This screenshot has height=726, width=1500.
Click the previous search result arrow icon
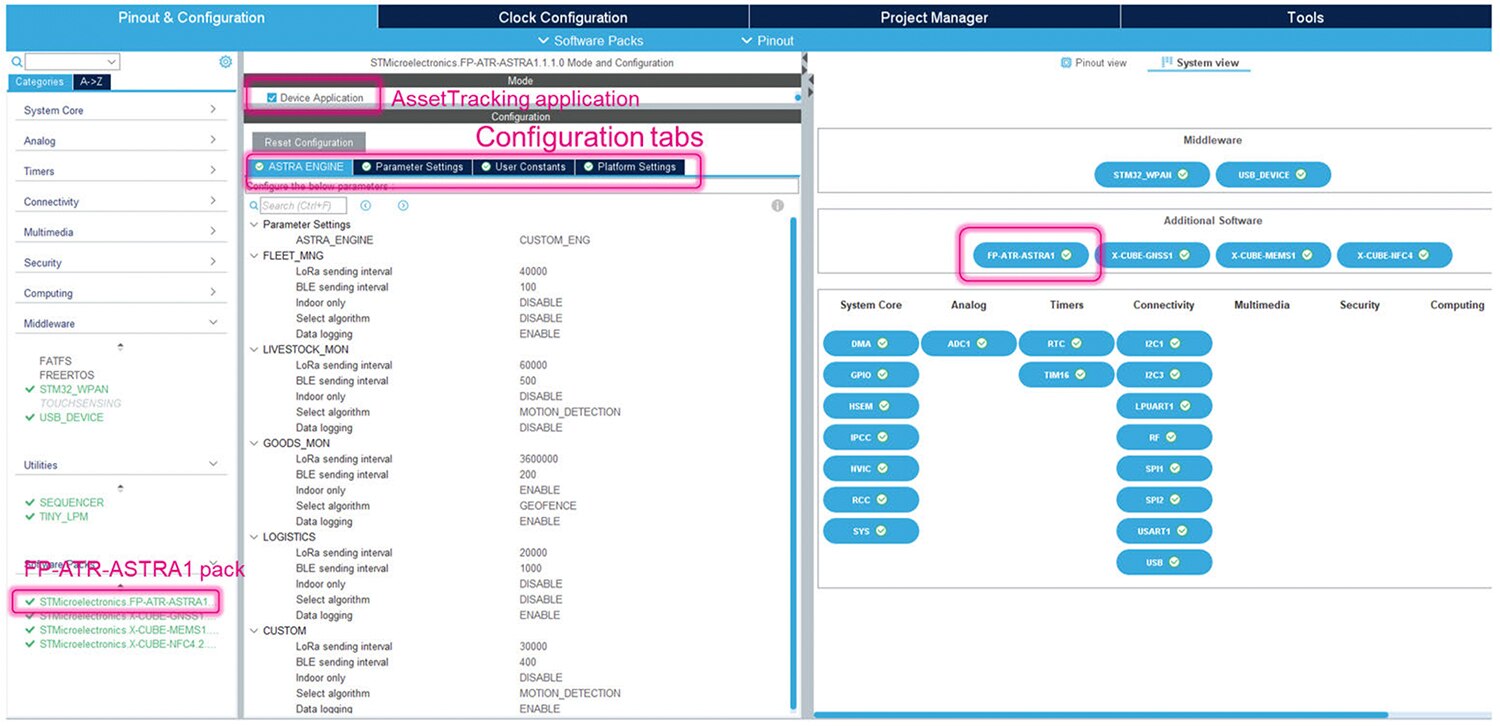tap(365, 206)
